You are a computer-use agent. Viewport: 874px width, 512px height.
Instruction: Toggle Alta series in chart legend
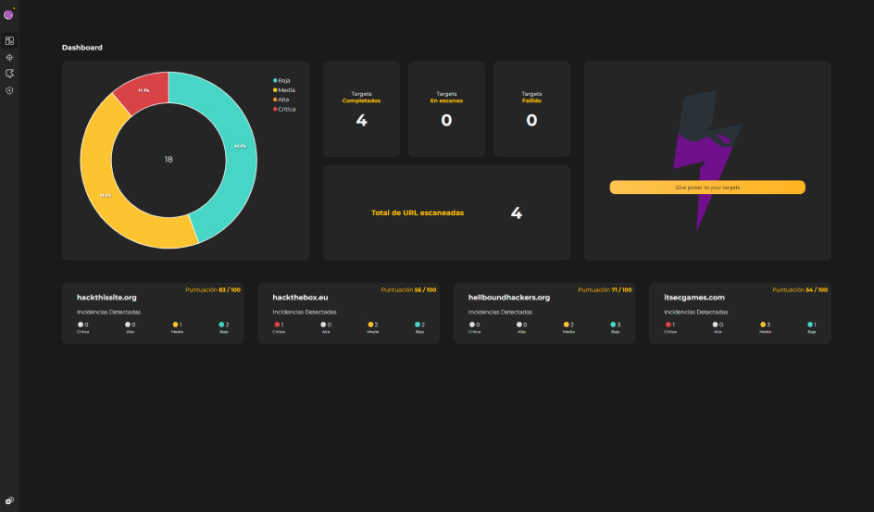tap(281, 100)
